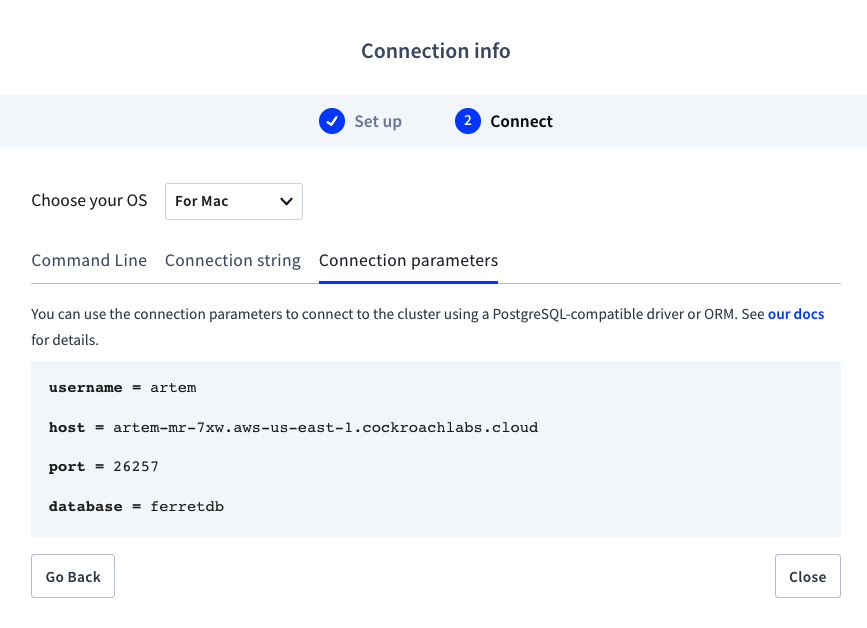The height and width of the screenshot is (628, 867).
Task: Click the dropdown chevron next to For Mac
Action: [286, 201]
